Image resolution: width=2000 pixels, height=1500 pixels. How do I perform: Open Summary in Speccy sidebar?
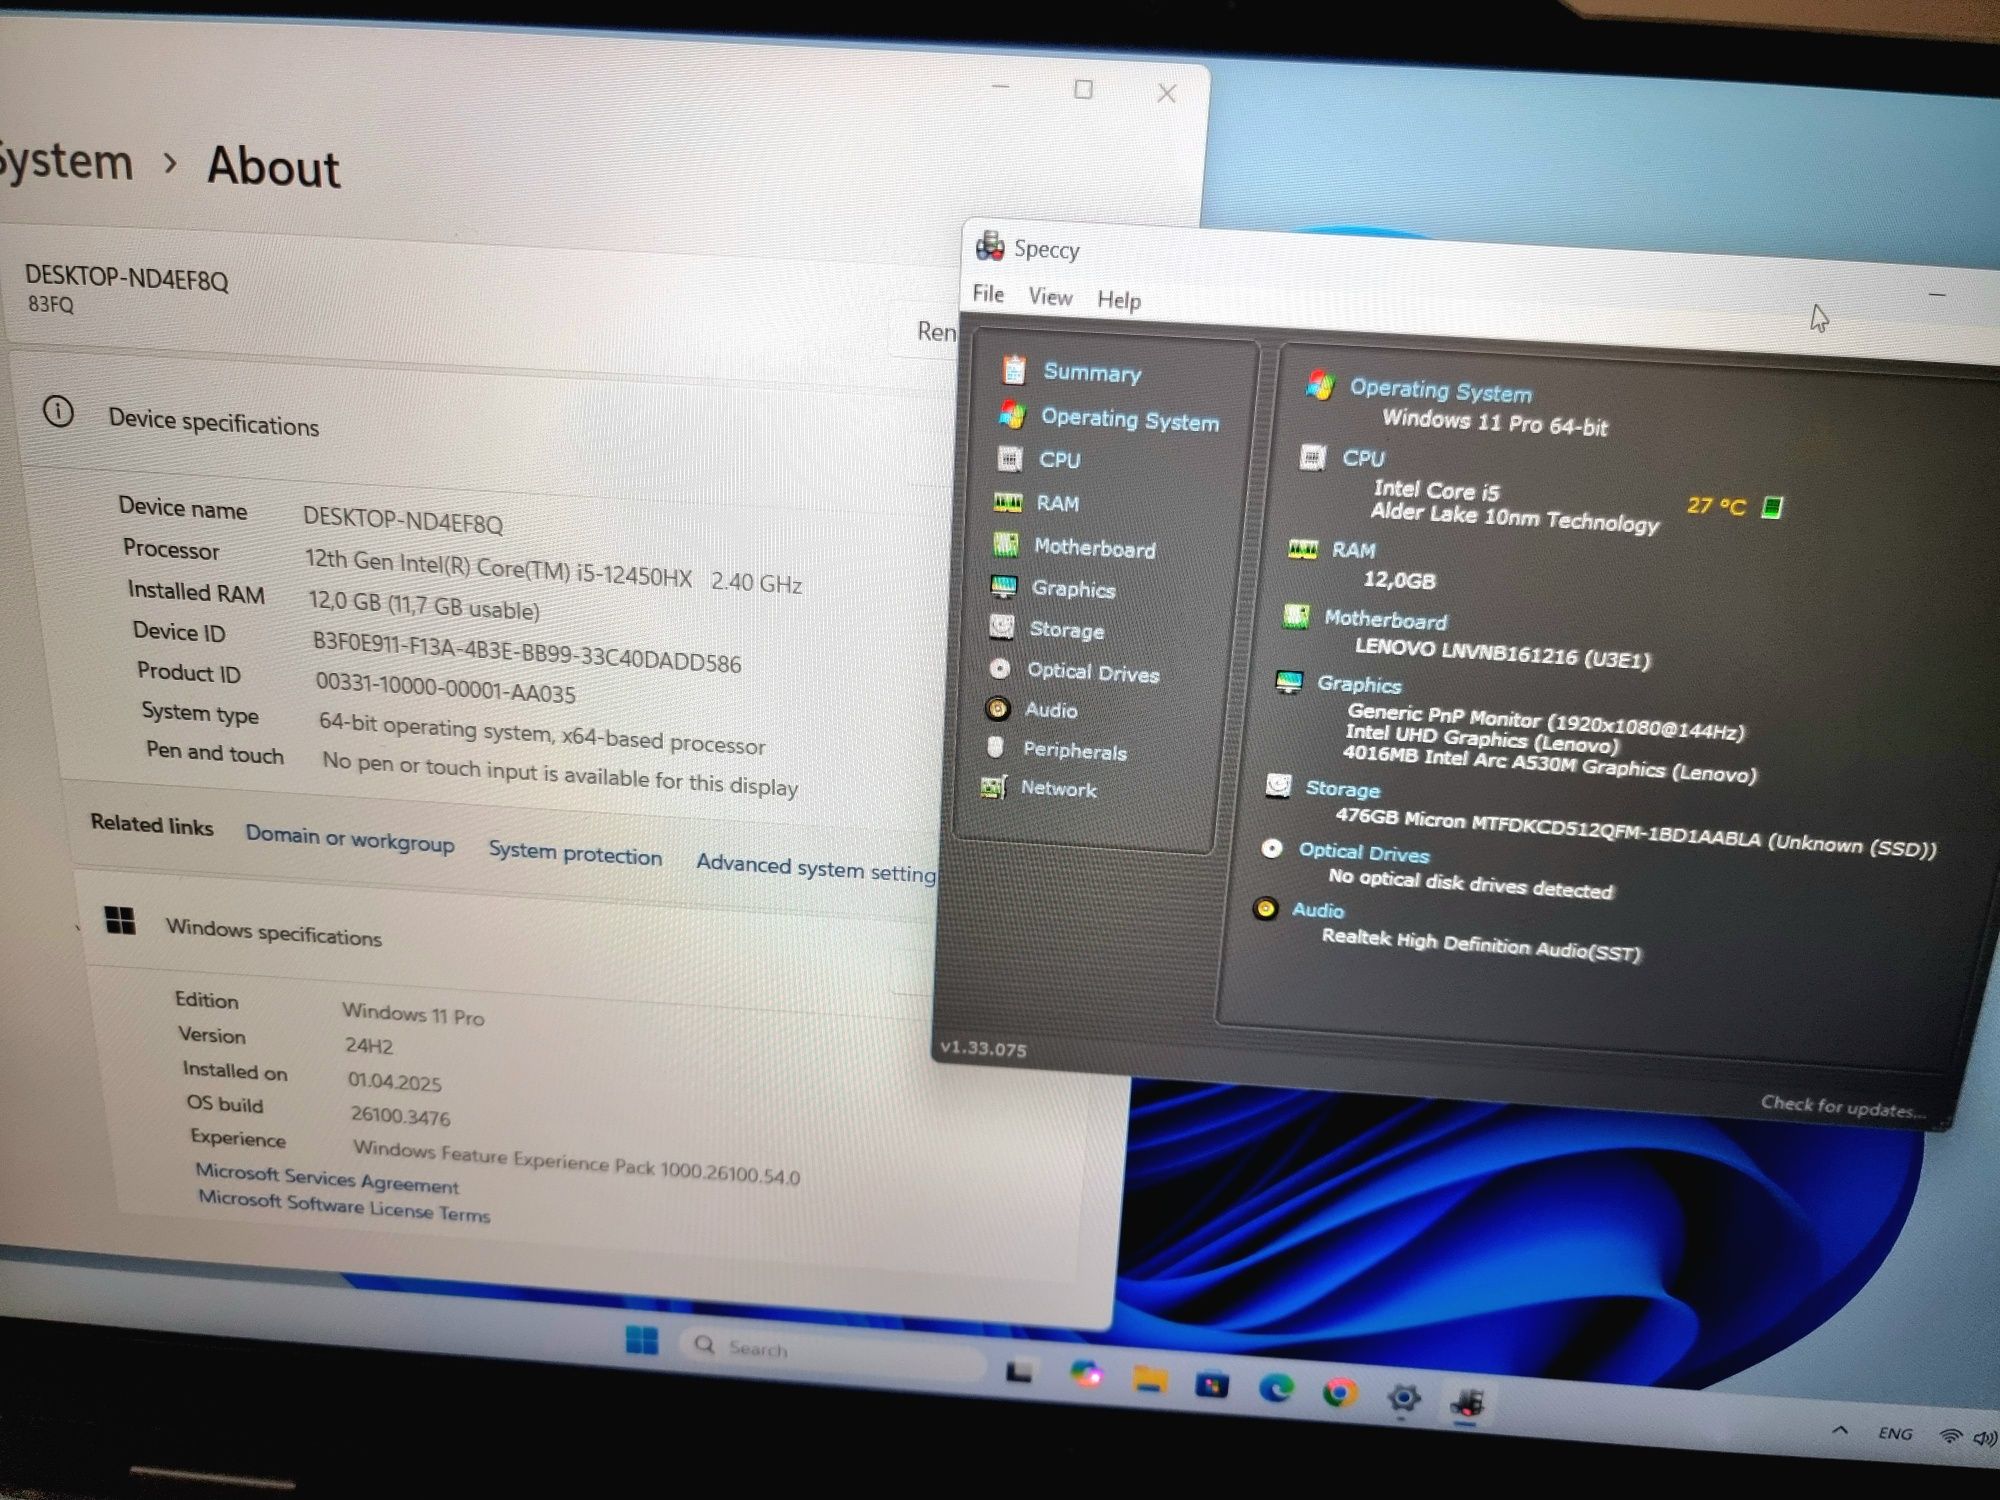[x=1092, y=372]
